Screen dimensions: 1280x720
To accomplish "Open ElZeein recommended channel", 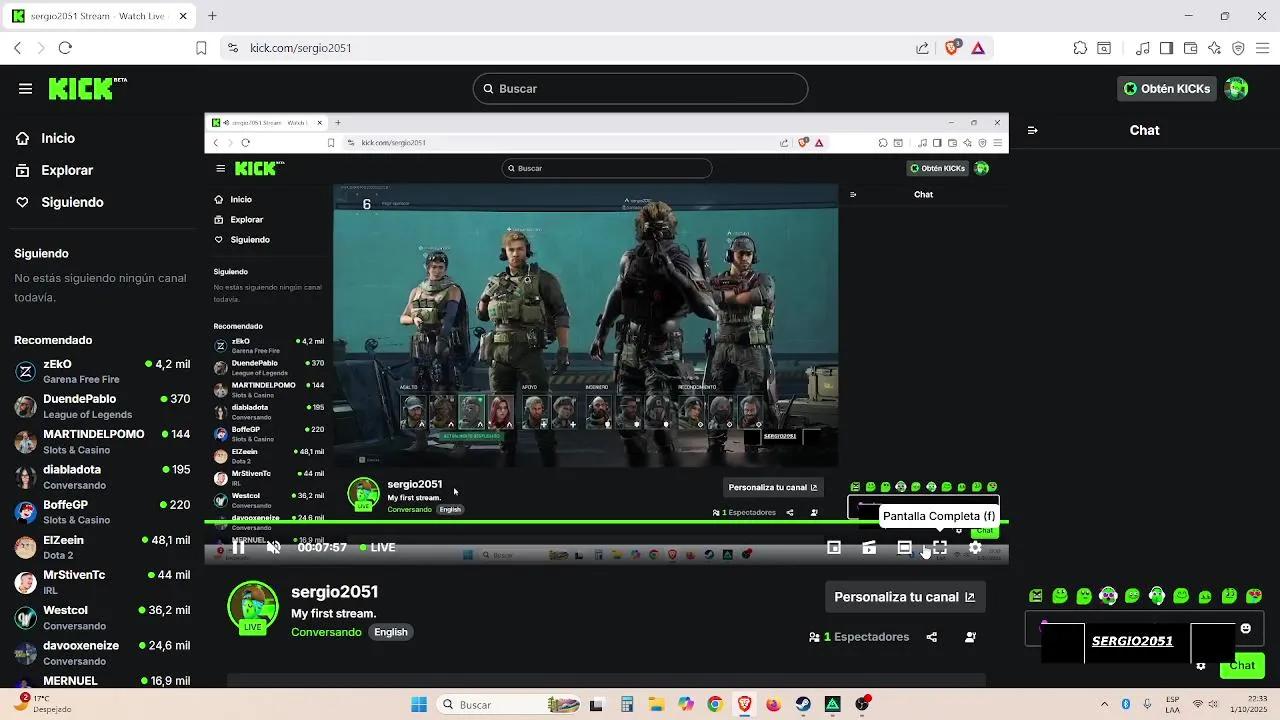I will point(102,547).
